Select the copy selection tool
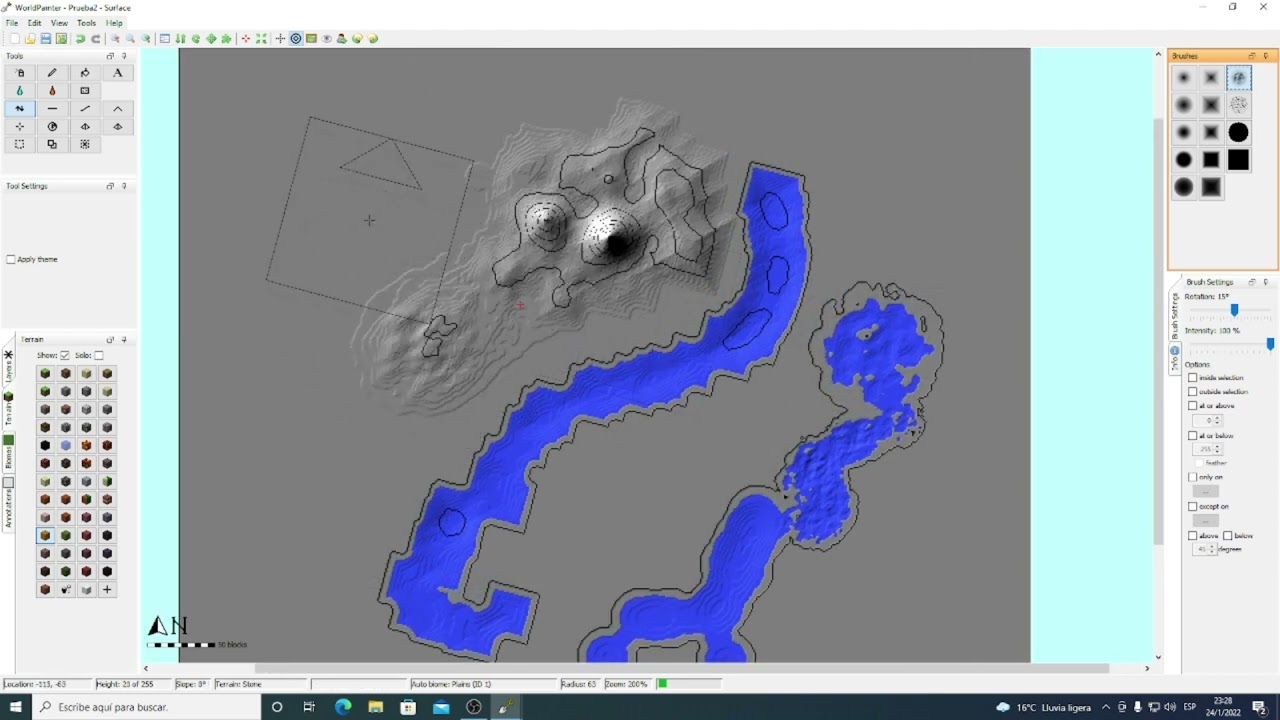1280x720 pixels. [x=52, y=145]
